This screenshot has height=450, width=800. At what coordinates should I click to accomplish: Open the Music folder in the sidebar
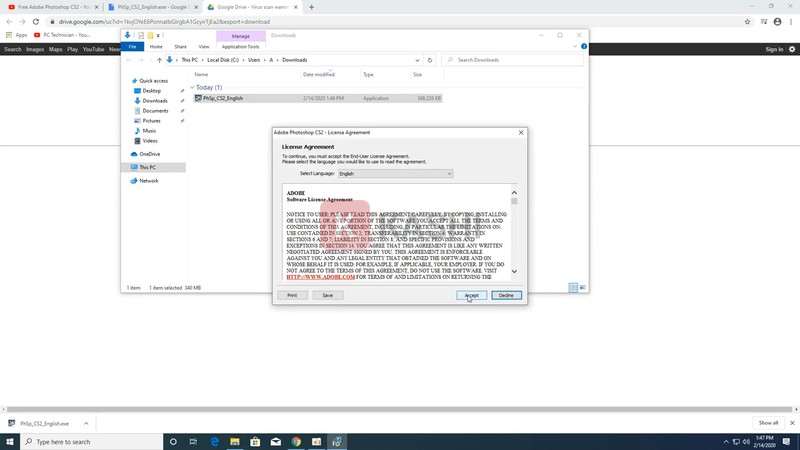[x=149, y=131]
